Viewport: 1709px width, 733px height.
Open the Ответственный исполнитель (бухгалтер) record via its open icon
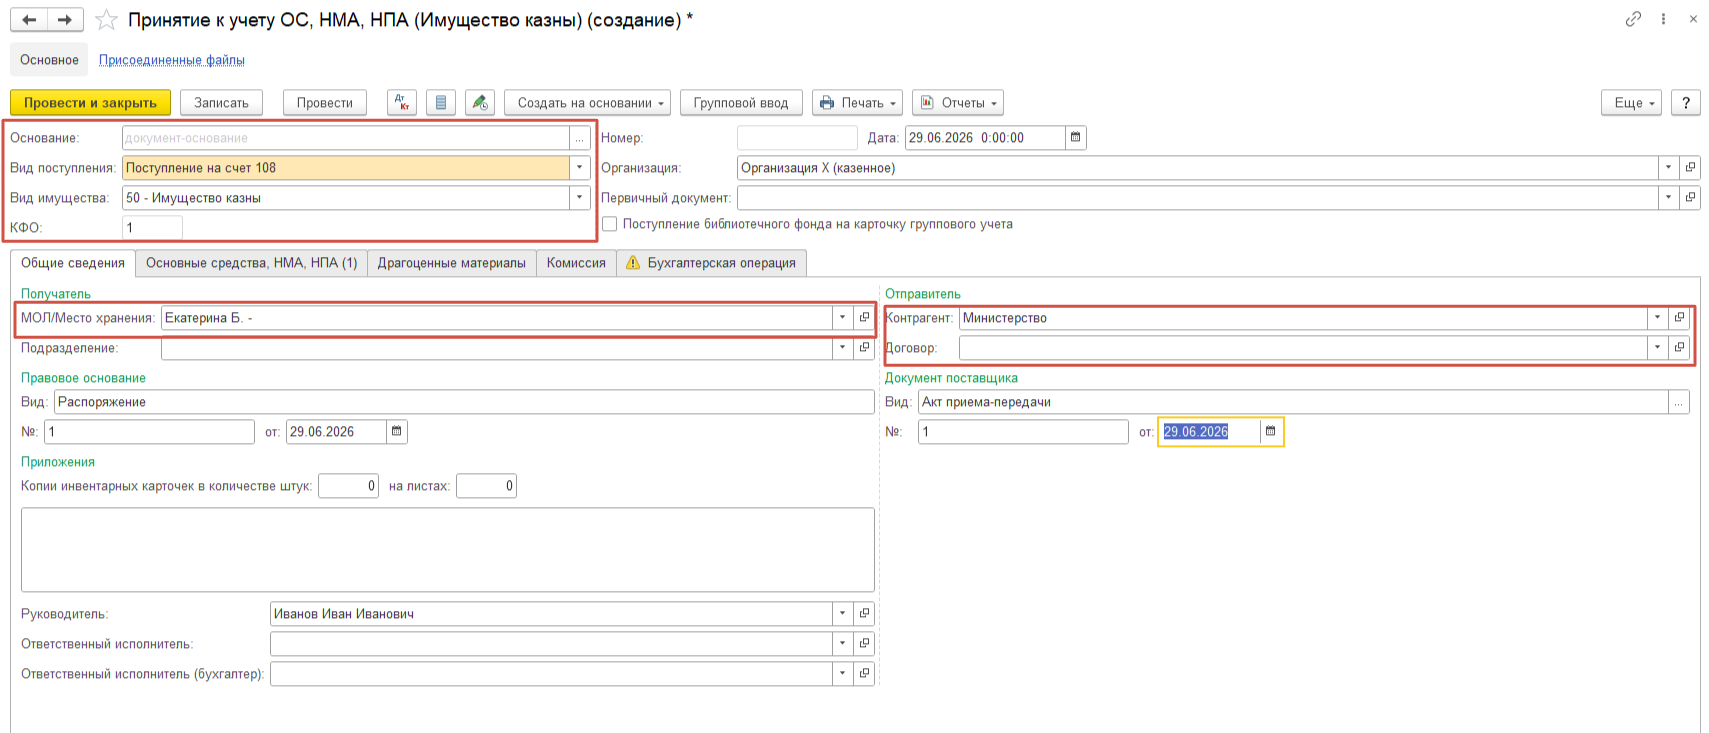pyautogui.click(x=864, y=674)
